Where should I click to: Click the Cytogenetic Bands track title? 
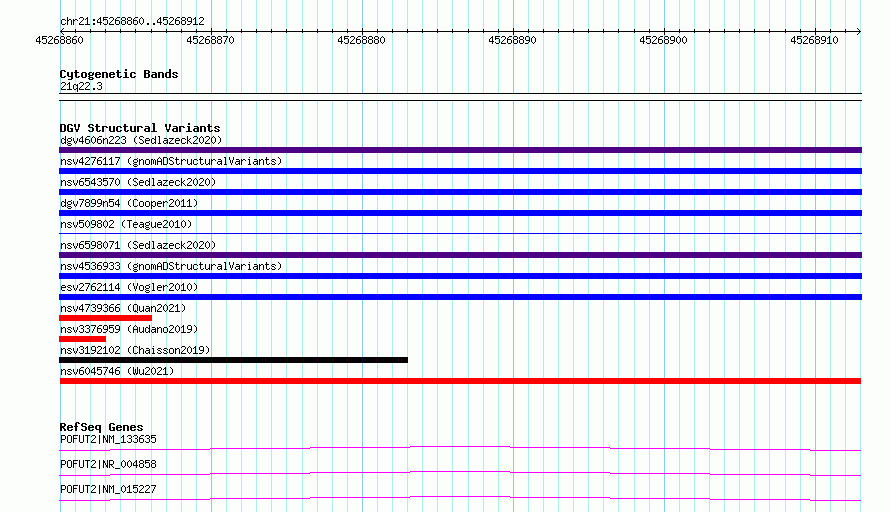point(119,74)
